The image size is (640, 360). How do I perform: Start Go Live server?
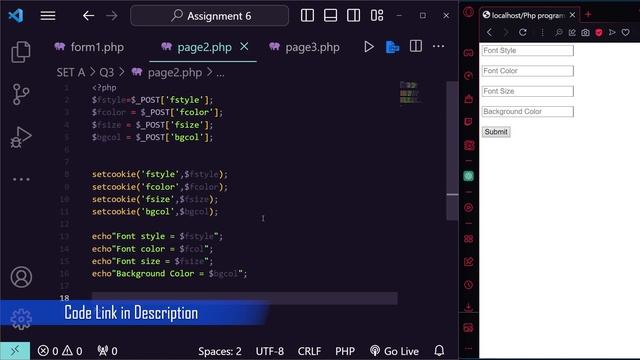point(394,351)
